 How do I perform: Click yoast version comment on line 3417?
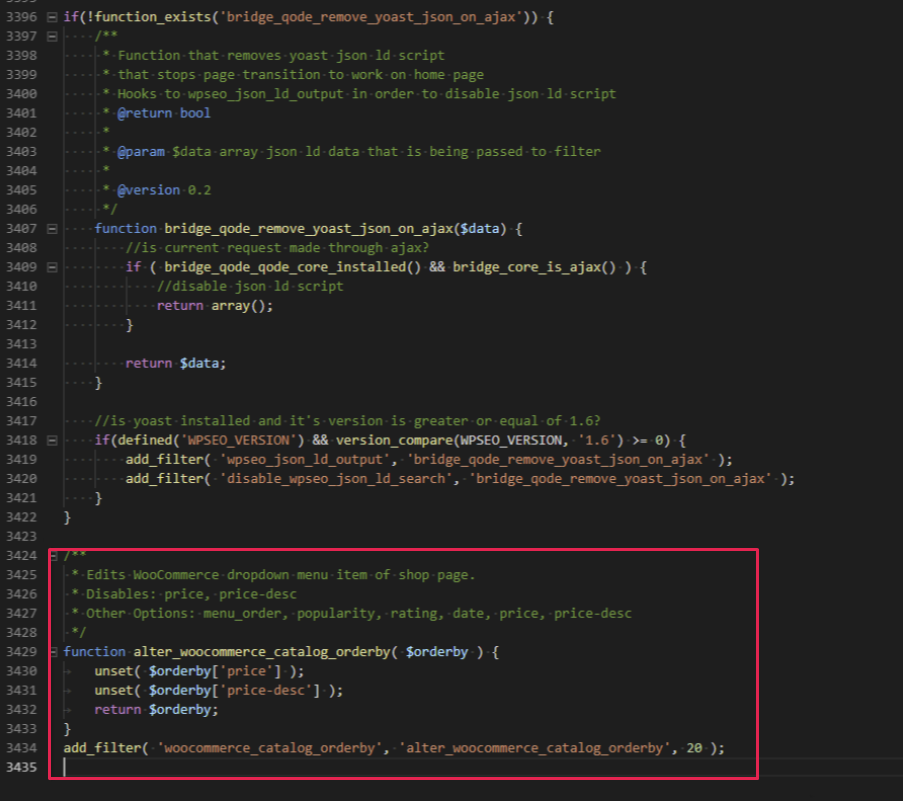coord(347,421)
